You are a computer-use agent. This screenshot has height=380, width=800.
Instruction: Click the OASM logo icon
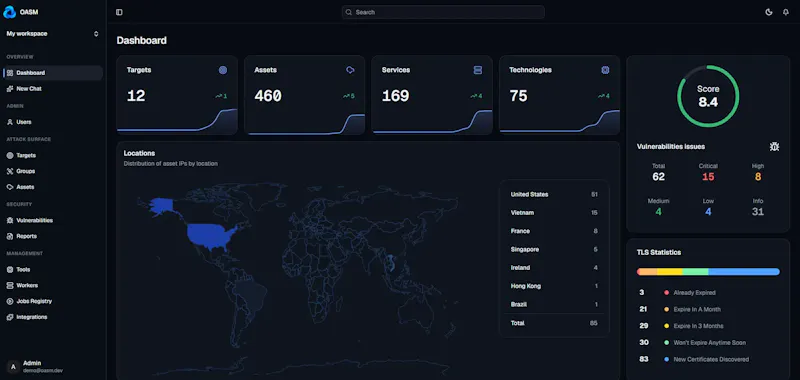10,12
